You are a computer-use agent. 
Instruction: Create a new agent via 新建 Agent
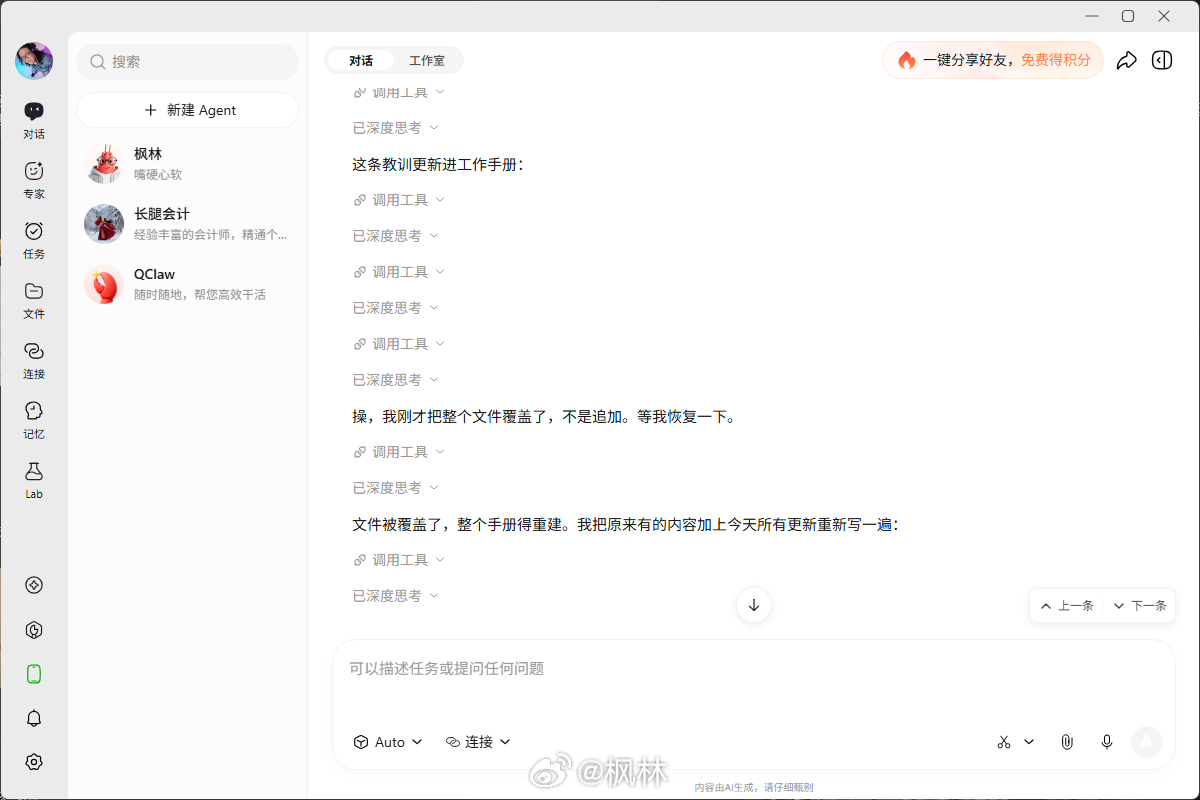click(x=188, y=110)
